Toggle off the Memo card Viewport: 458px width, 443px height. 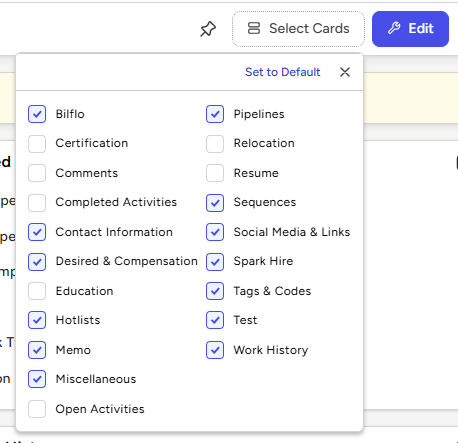(37, 350)
